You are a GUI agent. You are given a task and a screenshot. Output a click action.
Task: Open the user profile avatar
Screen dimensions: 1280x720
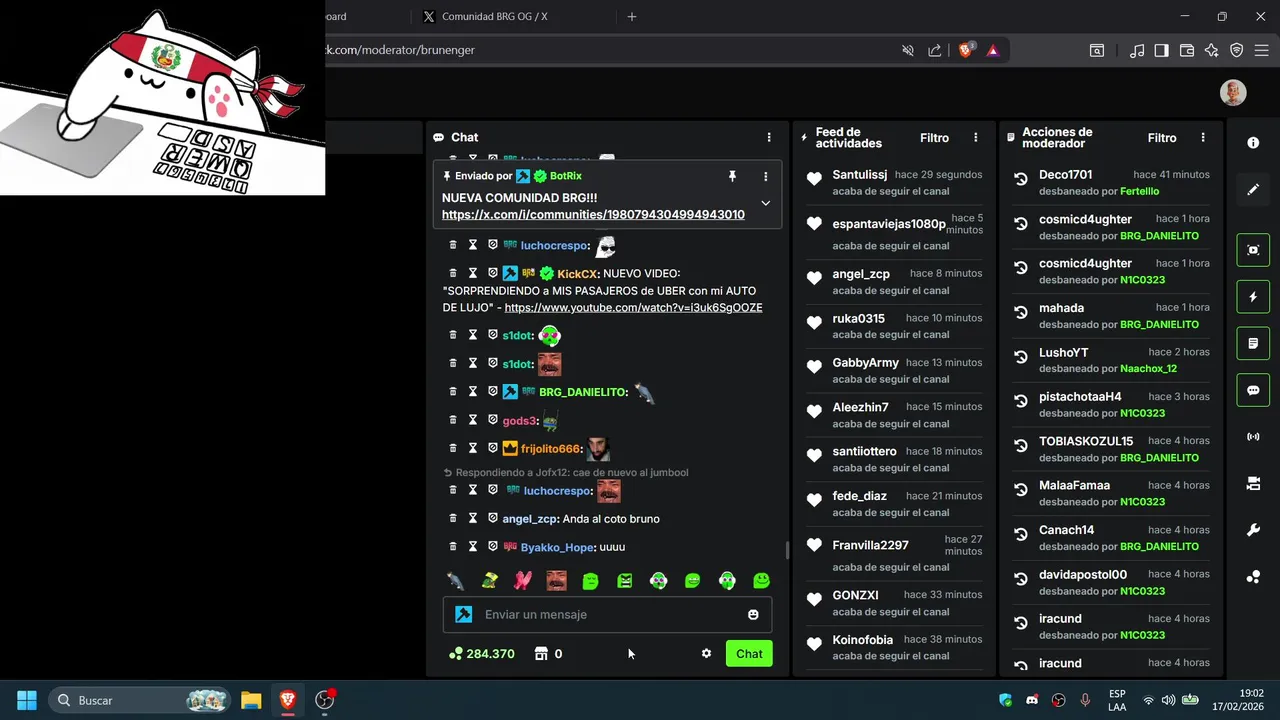[1233, 93]
